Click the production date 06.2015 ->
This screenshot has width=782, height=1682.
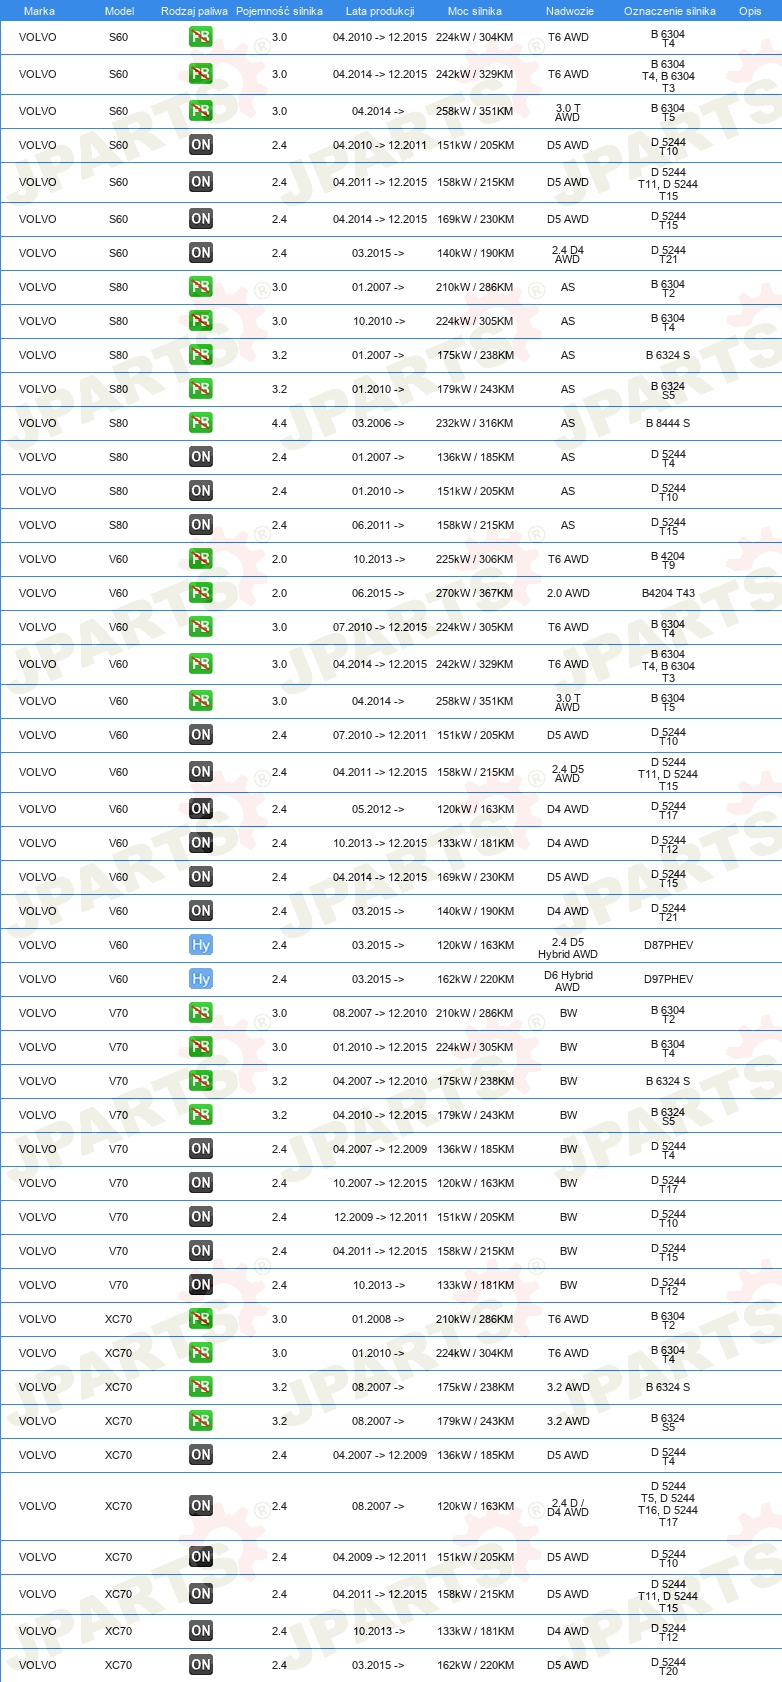[378, 593]
